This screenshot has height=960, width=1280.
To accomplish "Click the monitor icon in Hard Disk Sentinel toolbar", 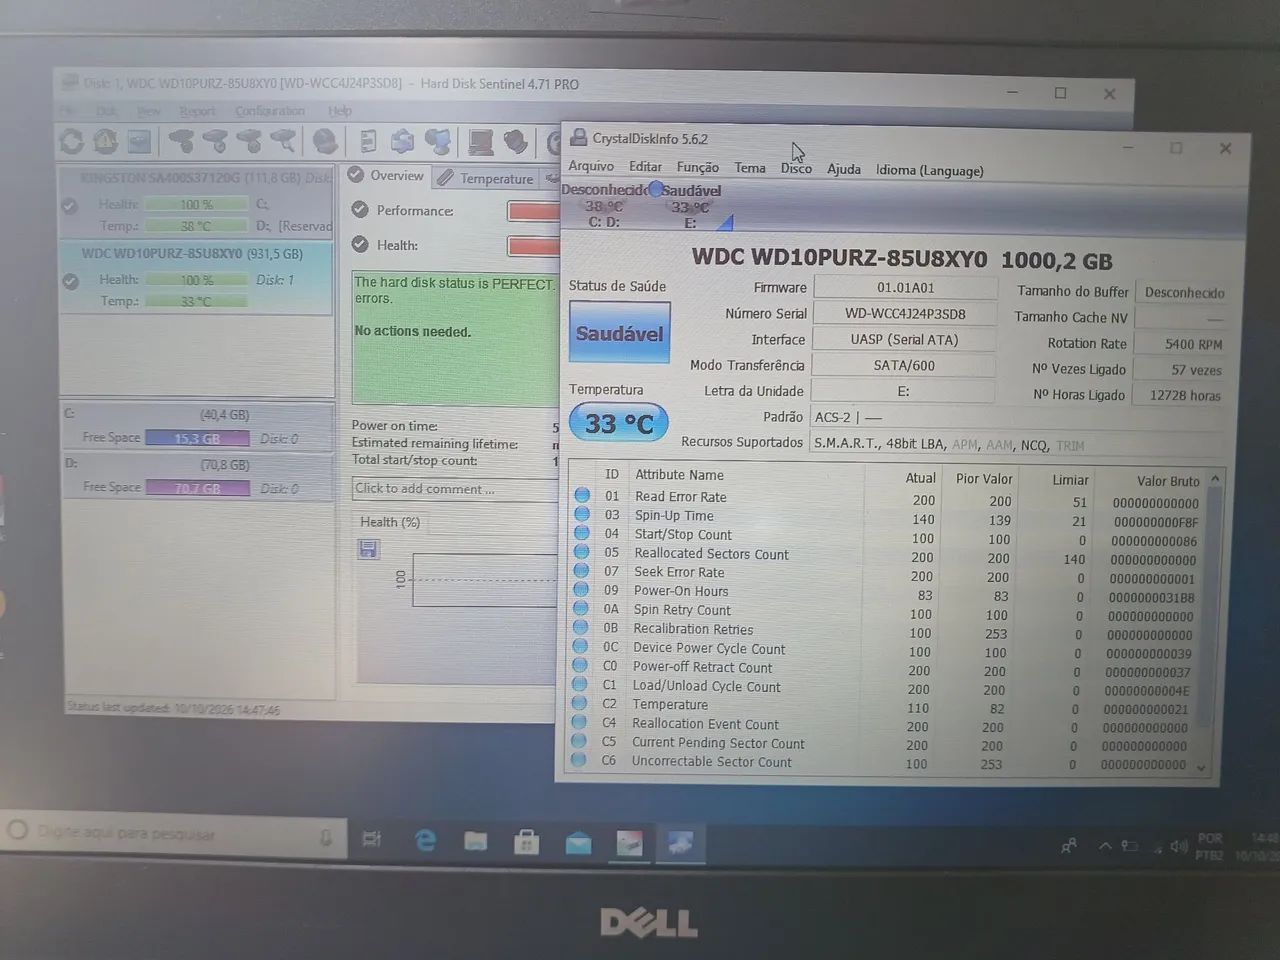I will point(481,143).
